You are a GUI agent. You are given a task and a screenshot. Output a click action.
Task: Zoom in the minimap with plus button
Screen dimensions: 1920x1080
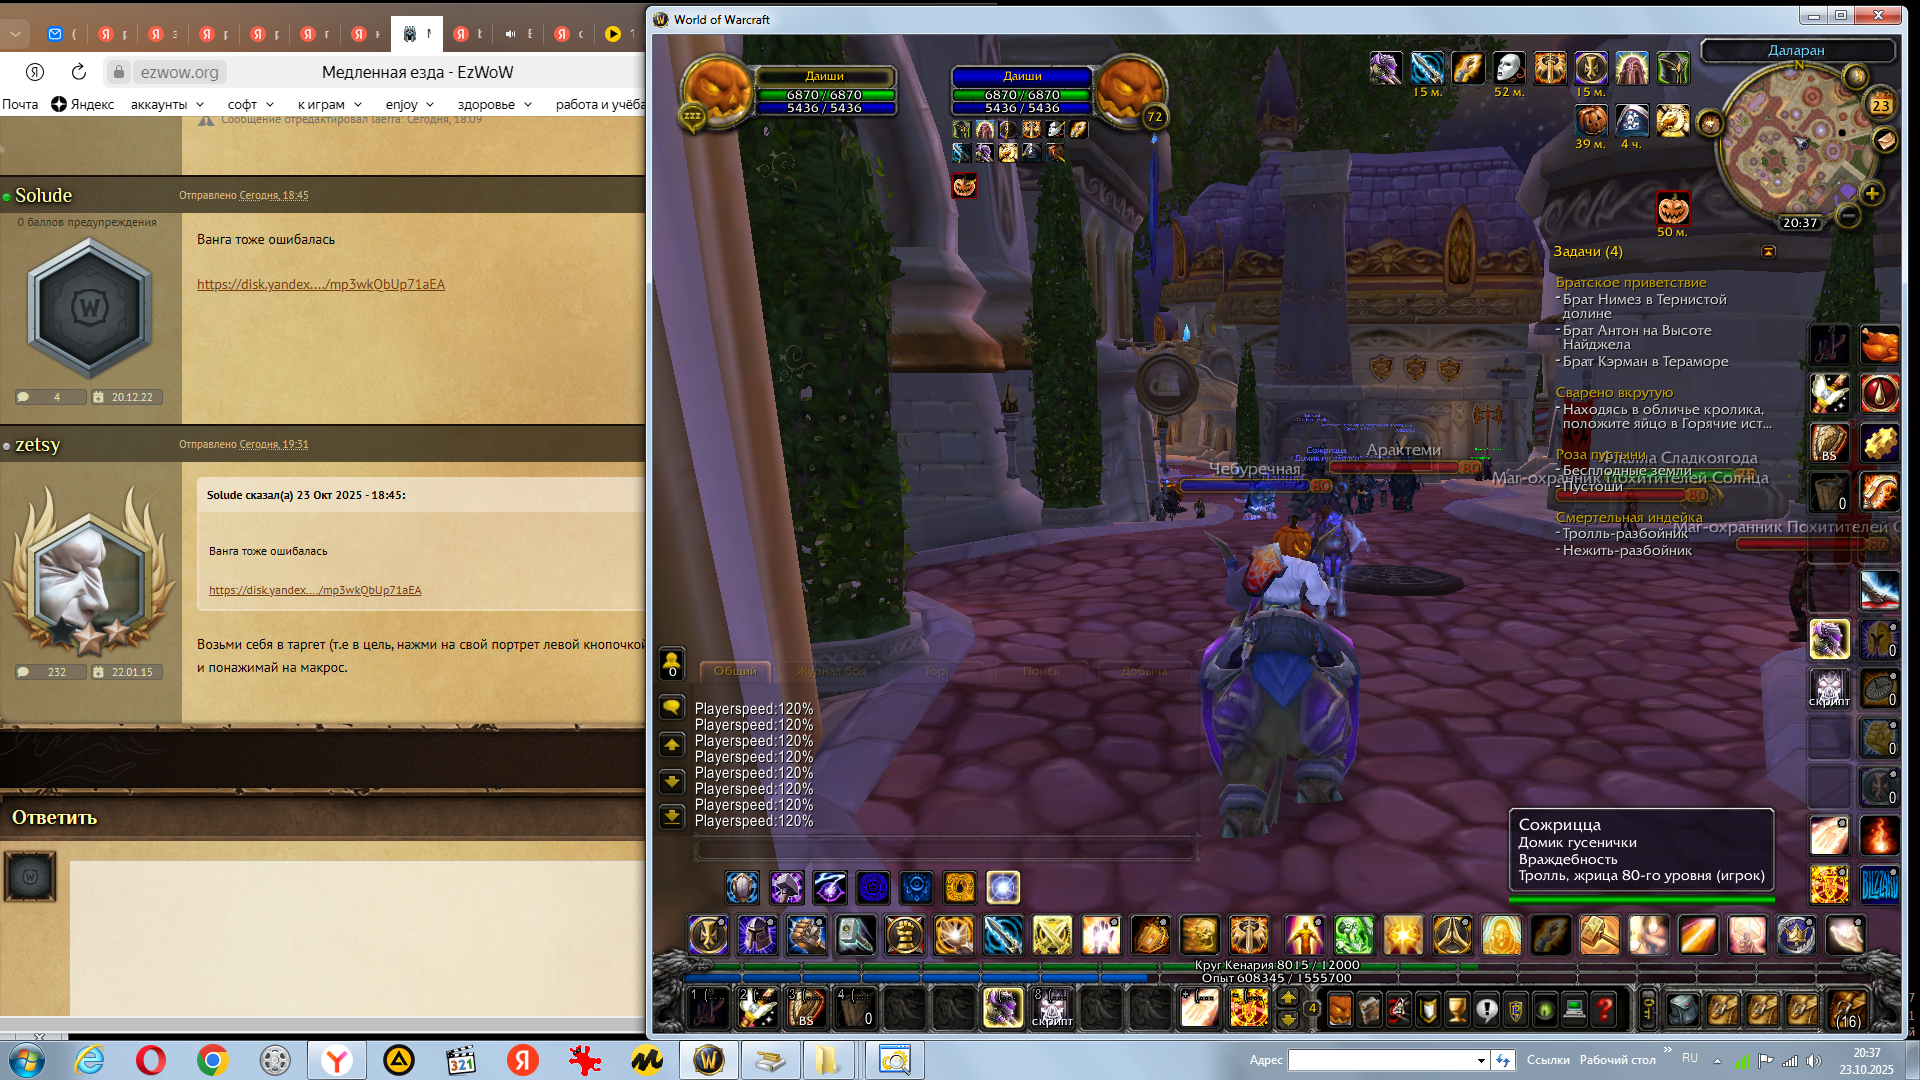point(1872,194)
